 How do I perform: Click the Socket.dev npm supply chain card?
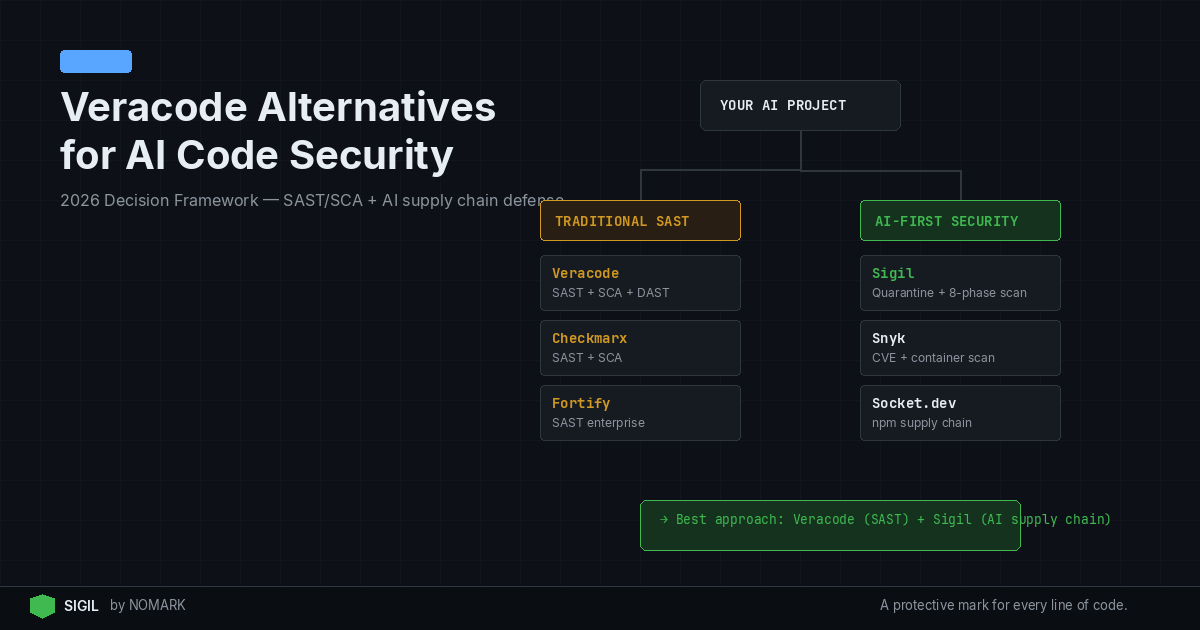(x=960, y=413)
